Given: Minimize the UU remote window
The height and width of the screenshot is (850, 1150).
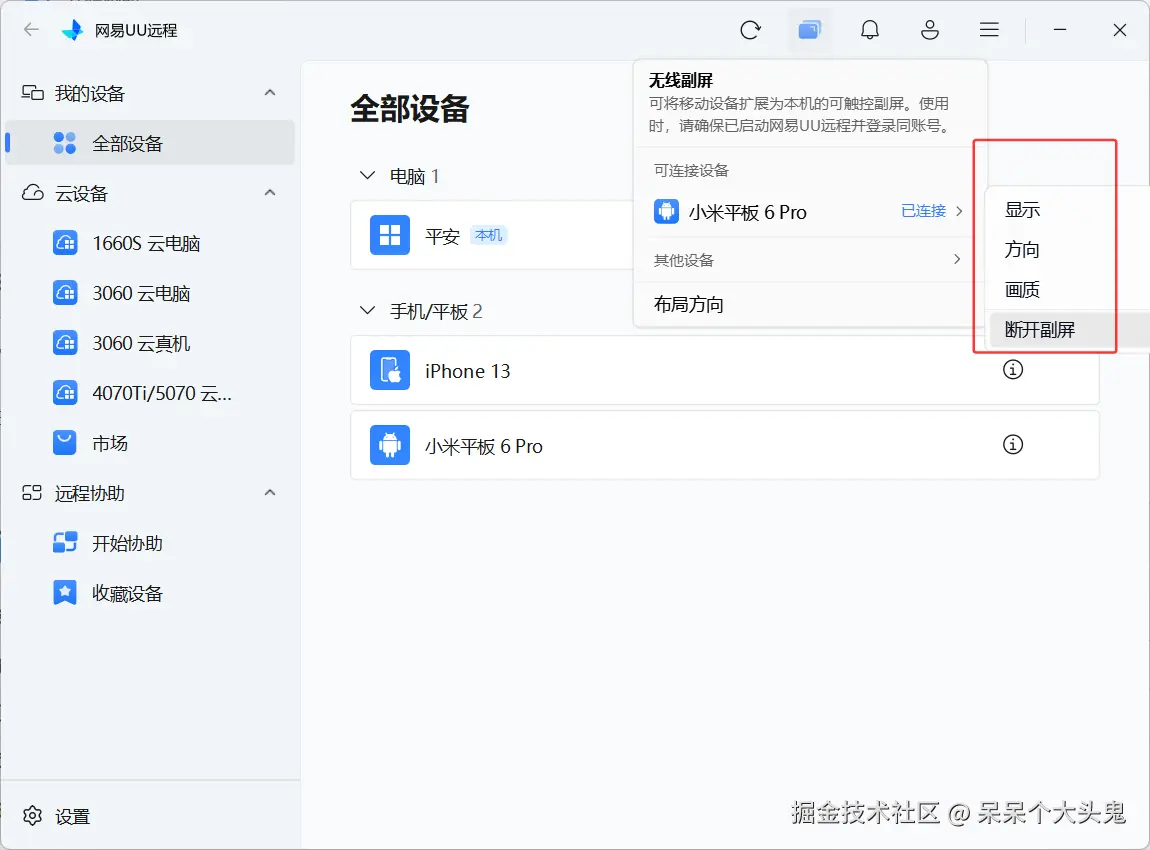Looking at the screenshot, I should (x=1060, y=30).
